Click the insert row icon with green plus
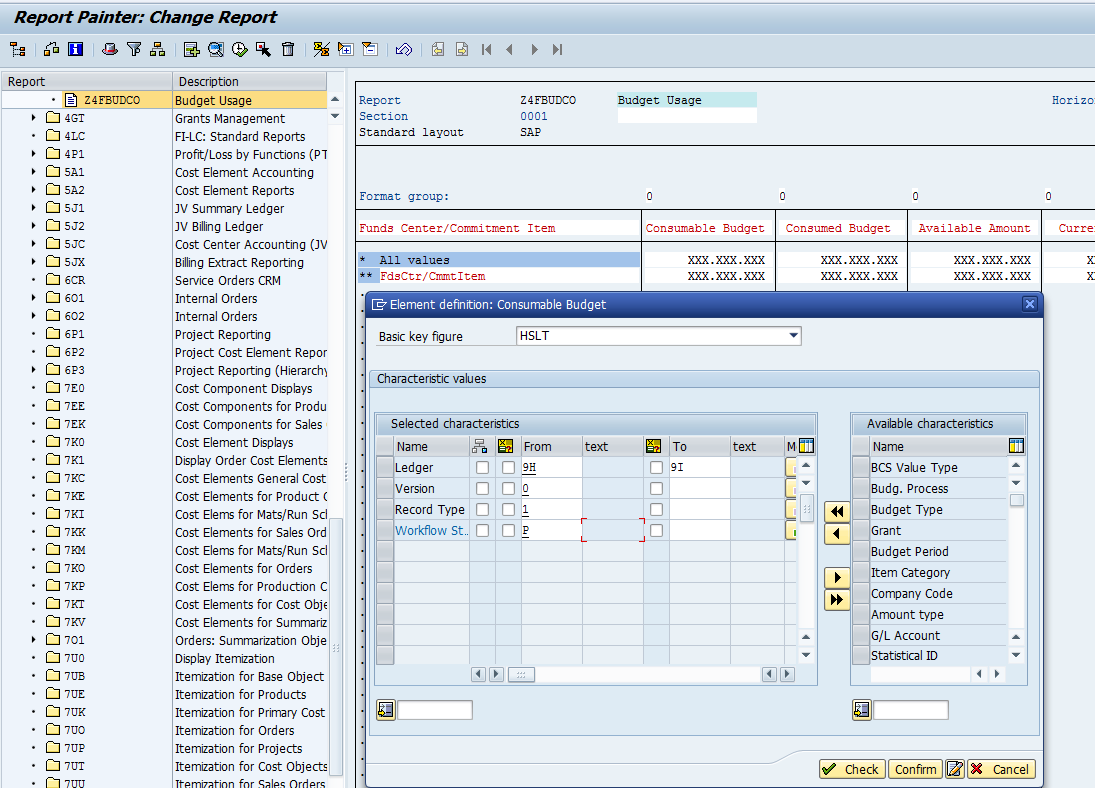The width and height of the screenshot is (1095, 788). click(191, 50)
